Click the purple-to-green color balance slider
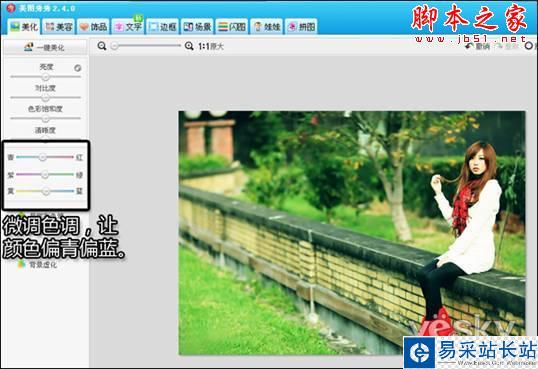This screenshot has width=538, height=369. [x=45, y=175]
